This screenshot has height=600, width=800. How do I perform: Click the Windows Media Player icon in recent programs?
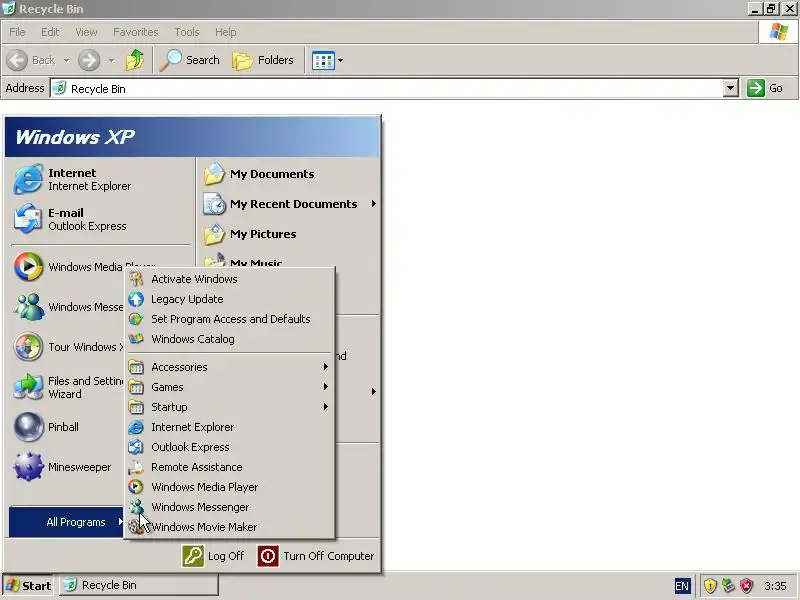pyautogui.click(x=28, y=266)
